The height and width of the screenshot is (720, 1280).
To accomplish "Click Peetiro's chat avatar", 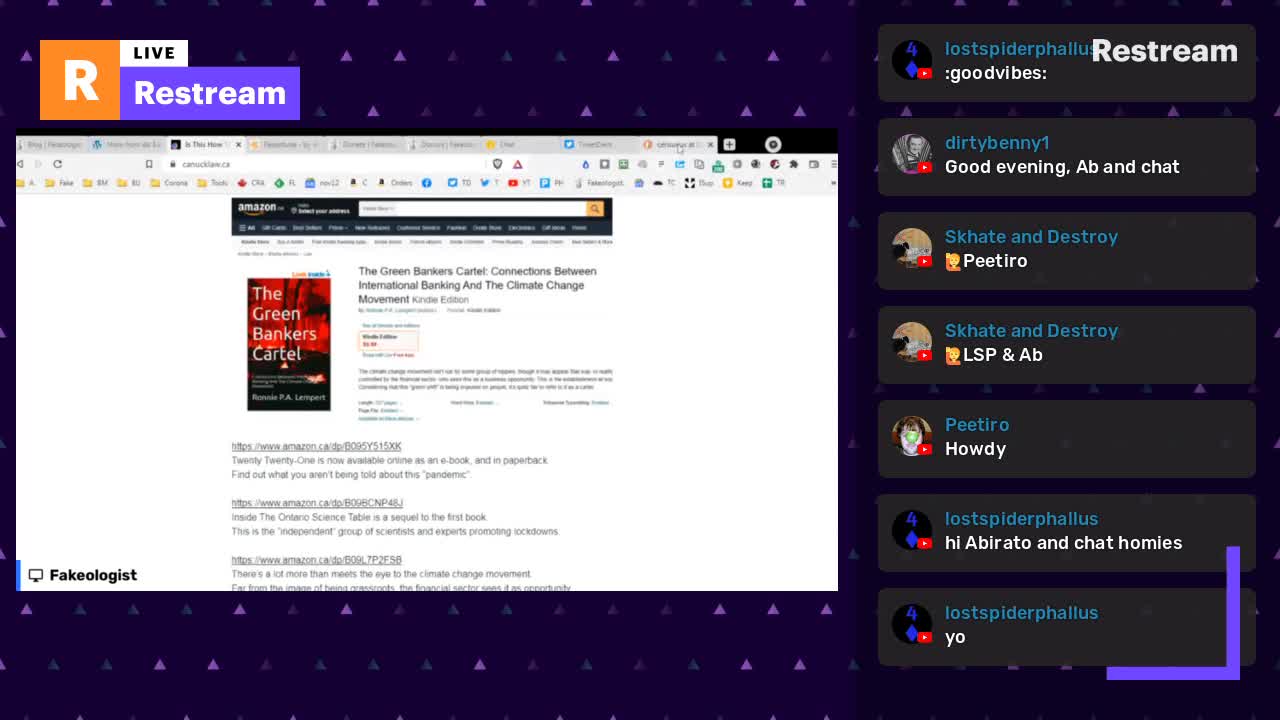I will point(912,436).
